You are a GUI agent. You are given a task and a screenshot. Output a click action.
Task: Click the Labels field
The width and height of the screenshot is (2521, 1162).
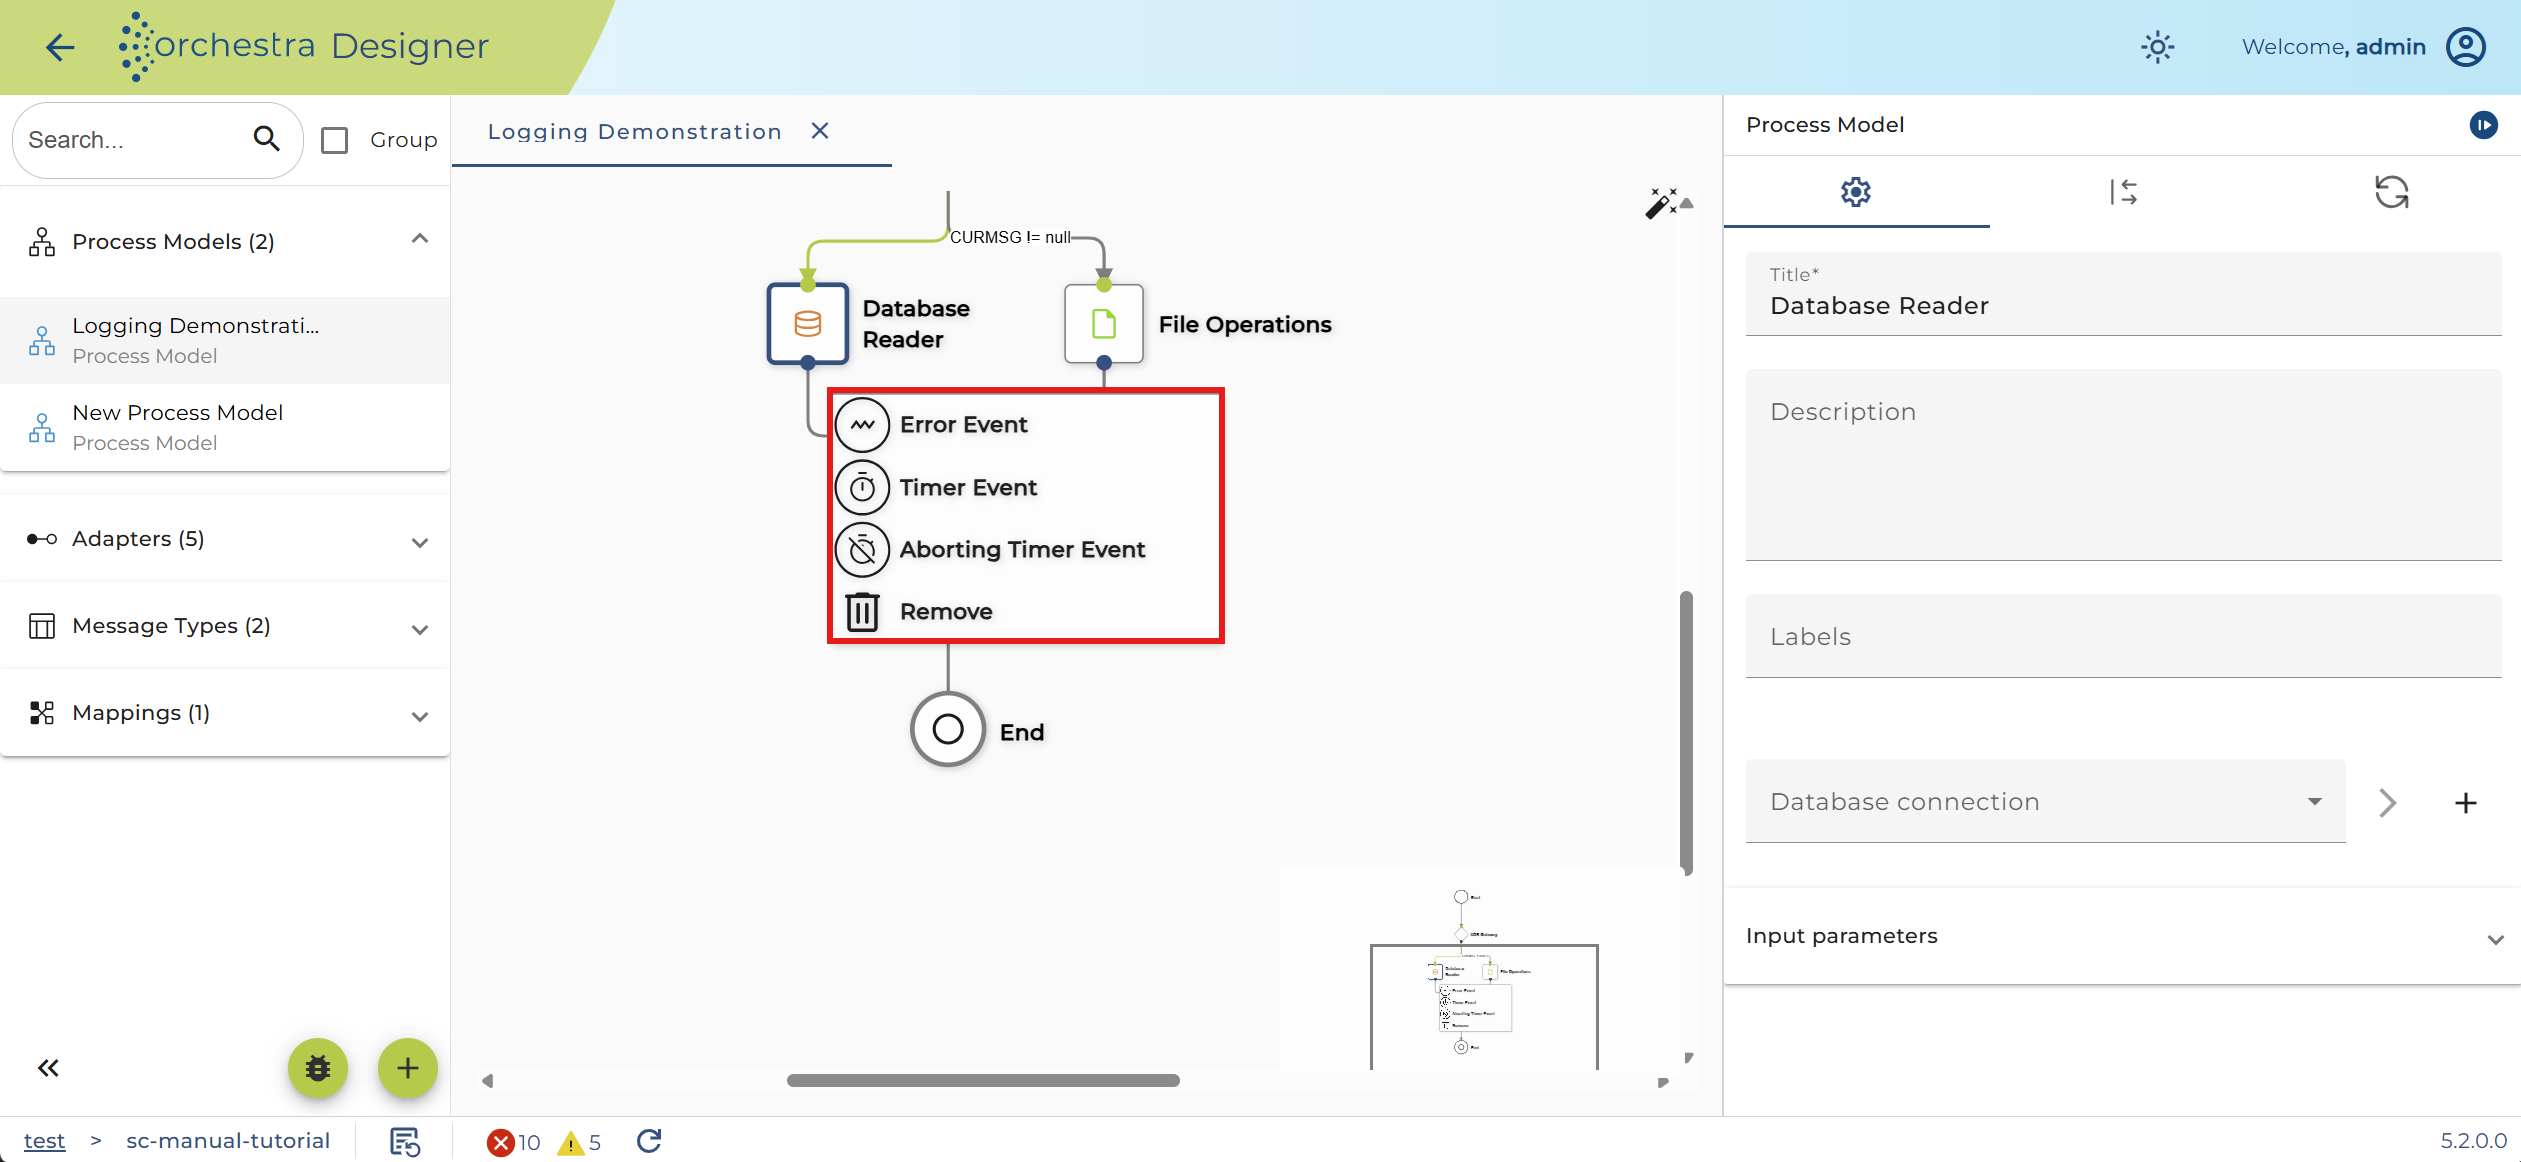2123,636
